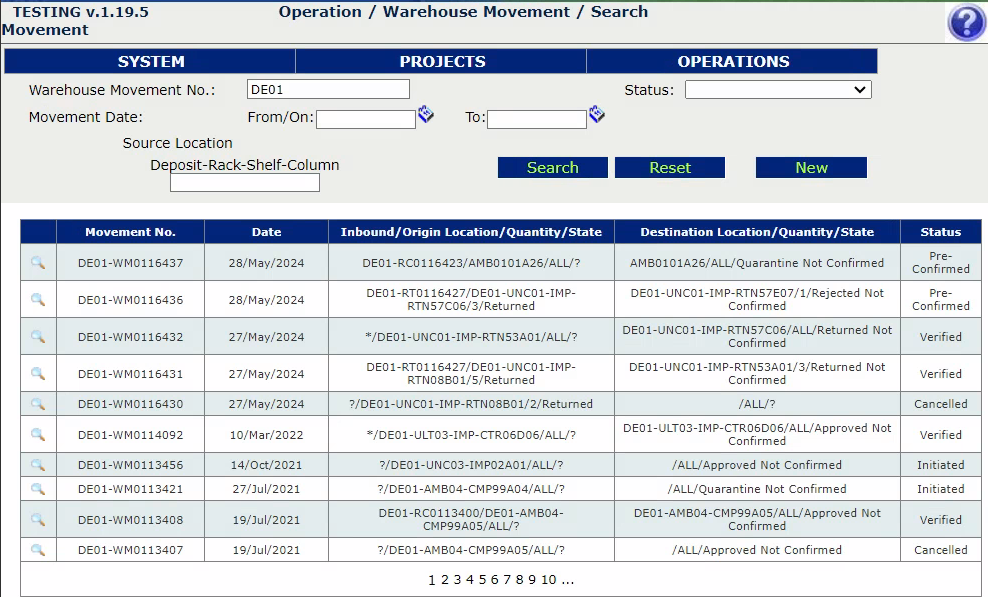
Task: Focus the To date field
Action: pos(537,119)
